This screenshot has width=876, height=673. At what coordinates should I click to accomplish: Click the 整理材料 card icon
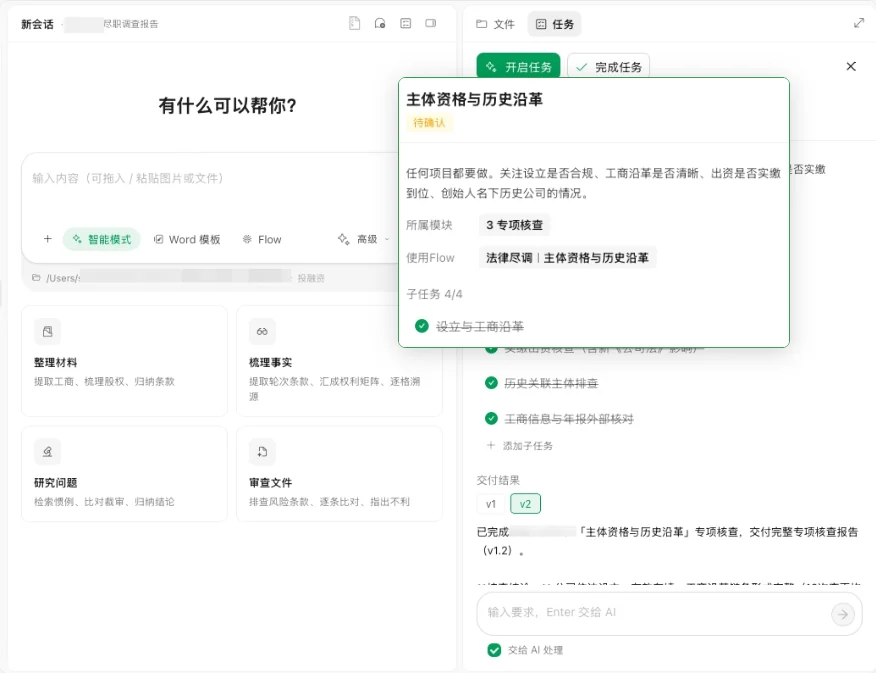(x=47, y=332)
